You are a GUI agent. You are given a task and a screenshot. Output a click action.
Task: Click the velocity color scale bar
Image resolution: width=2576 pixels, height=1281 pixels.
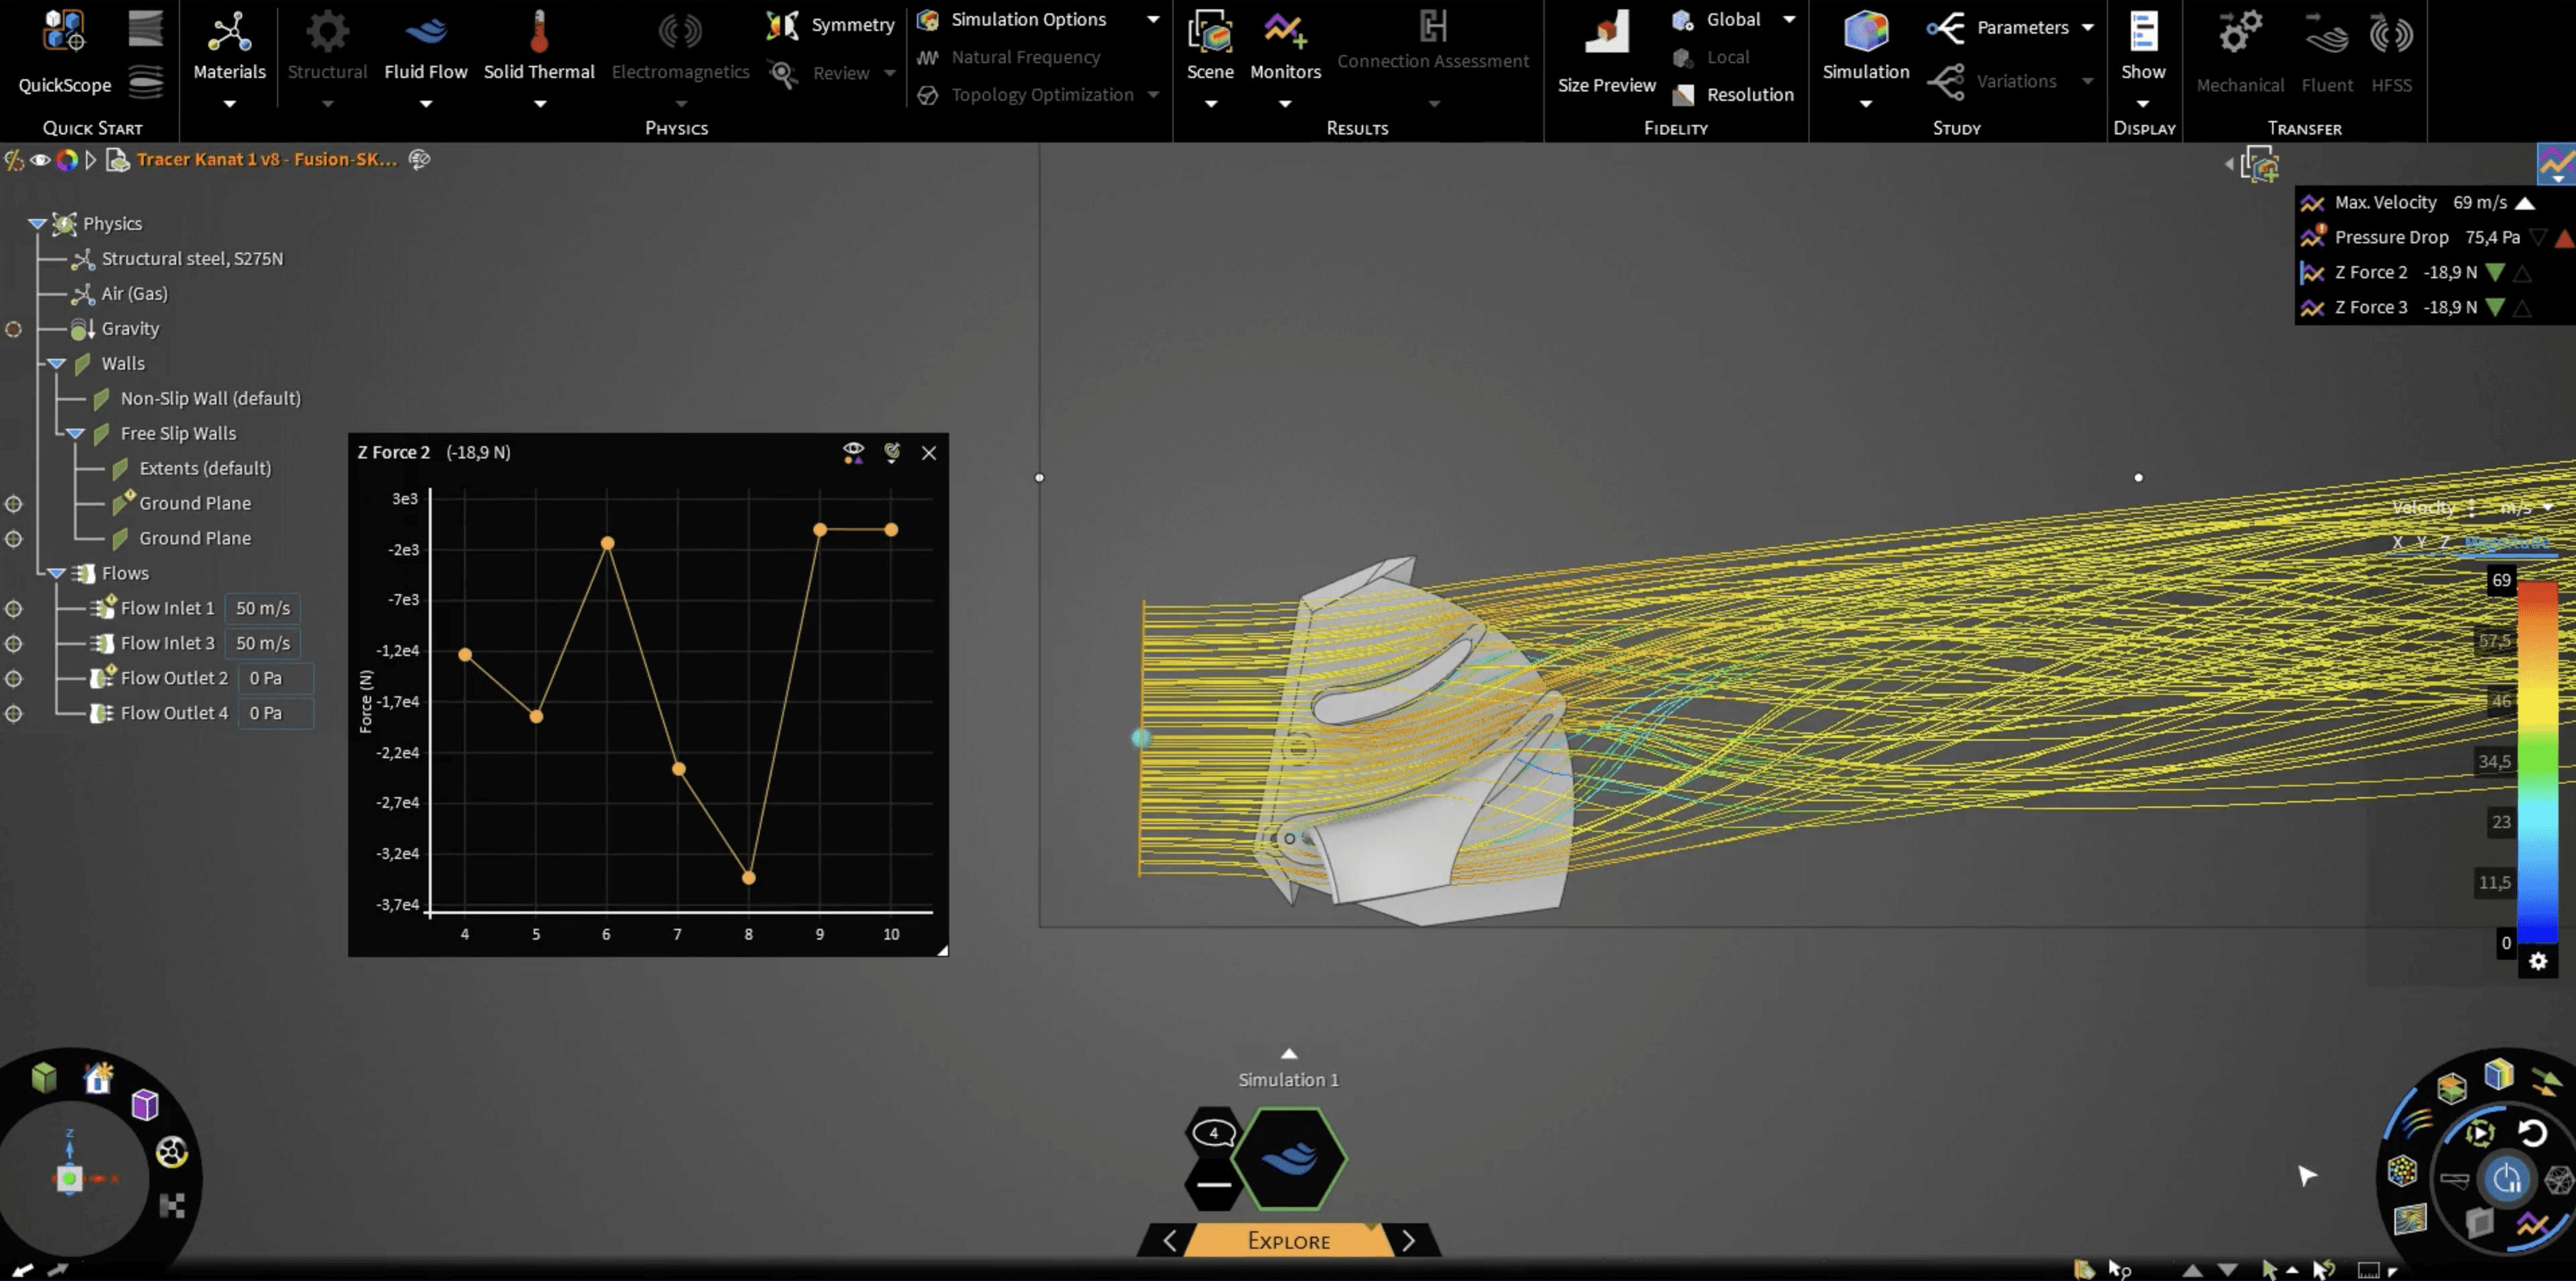click(x=2537, y=761)
